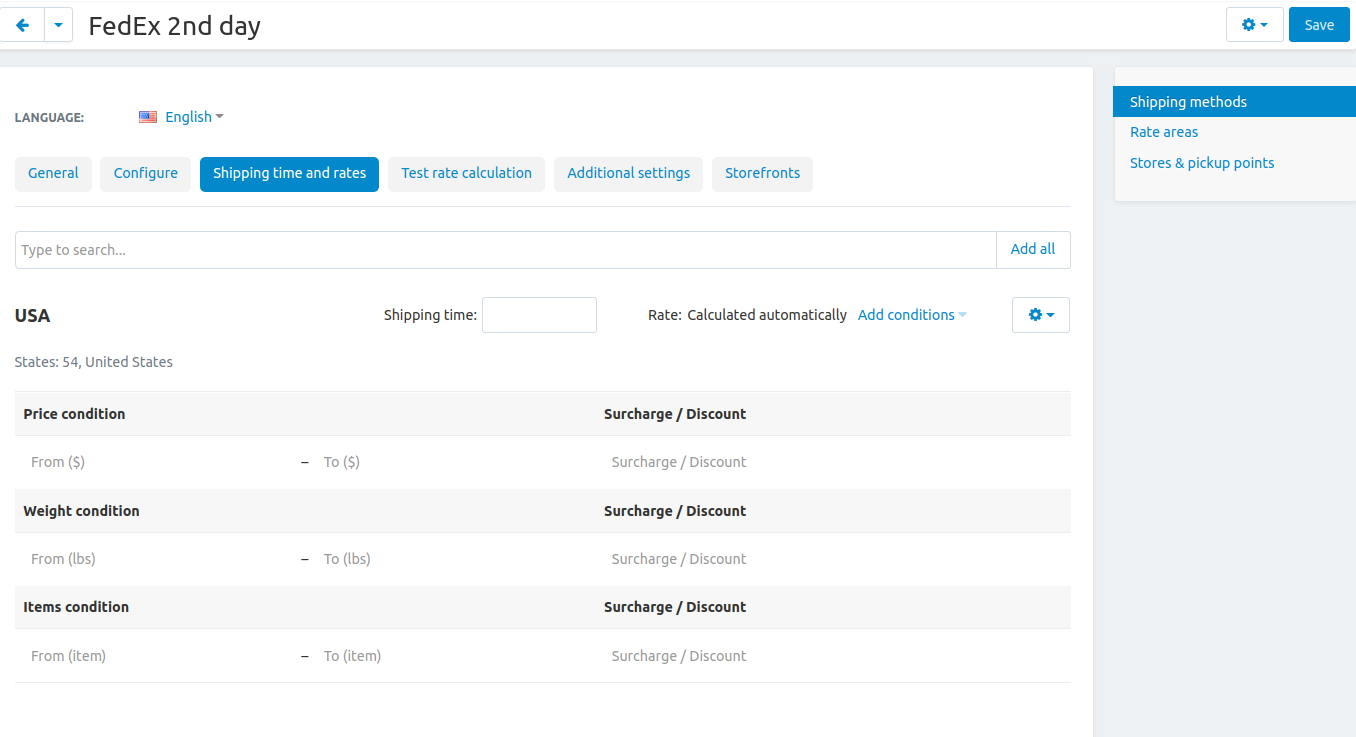Save the shipping method
Screen dimensions: 1356x737
click(x=1319, y=25)
